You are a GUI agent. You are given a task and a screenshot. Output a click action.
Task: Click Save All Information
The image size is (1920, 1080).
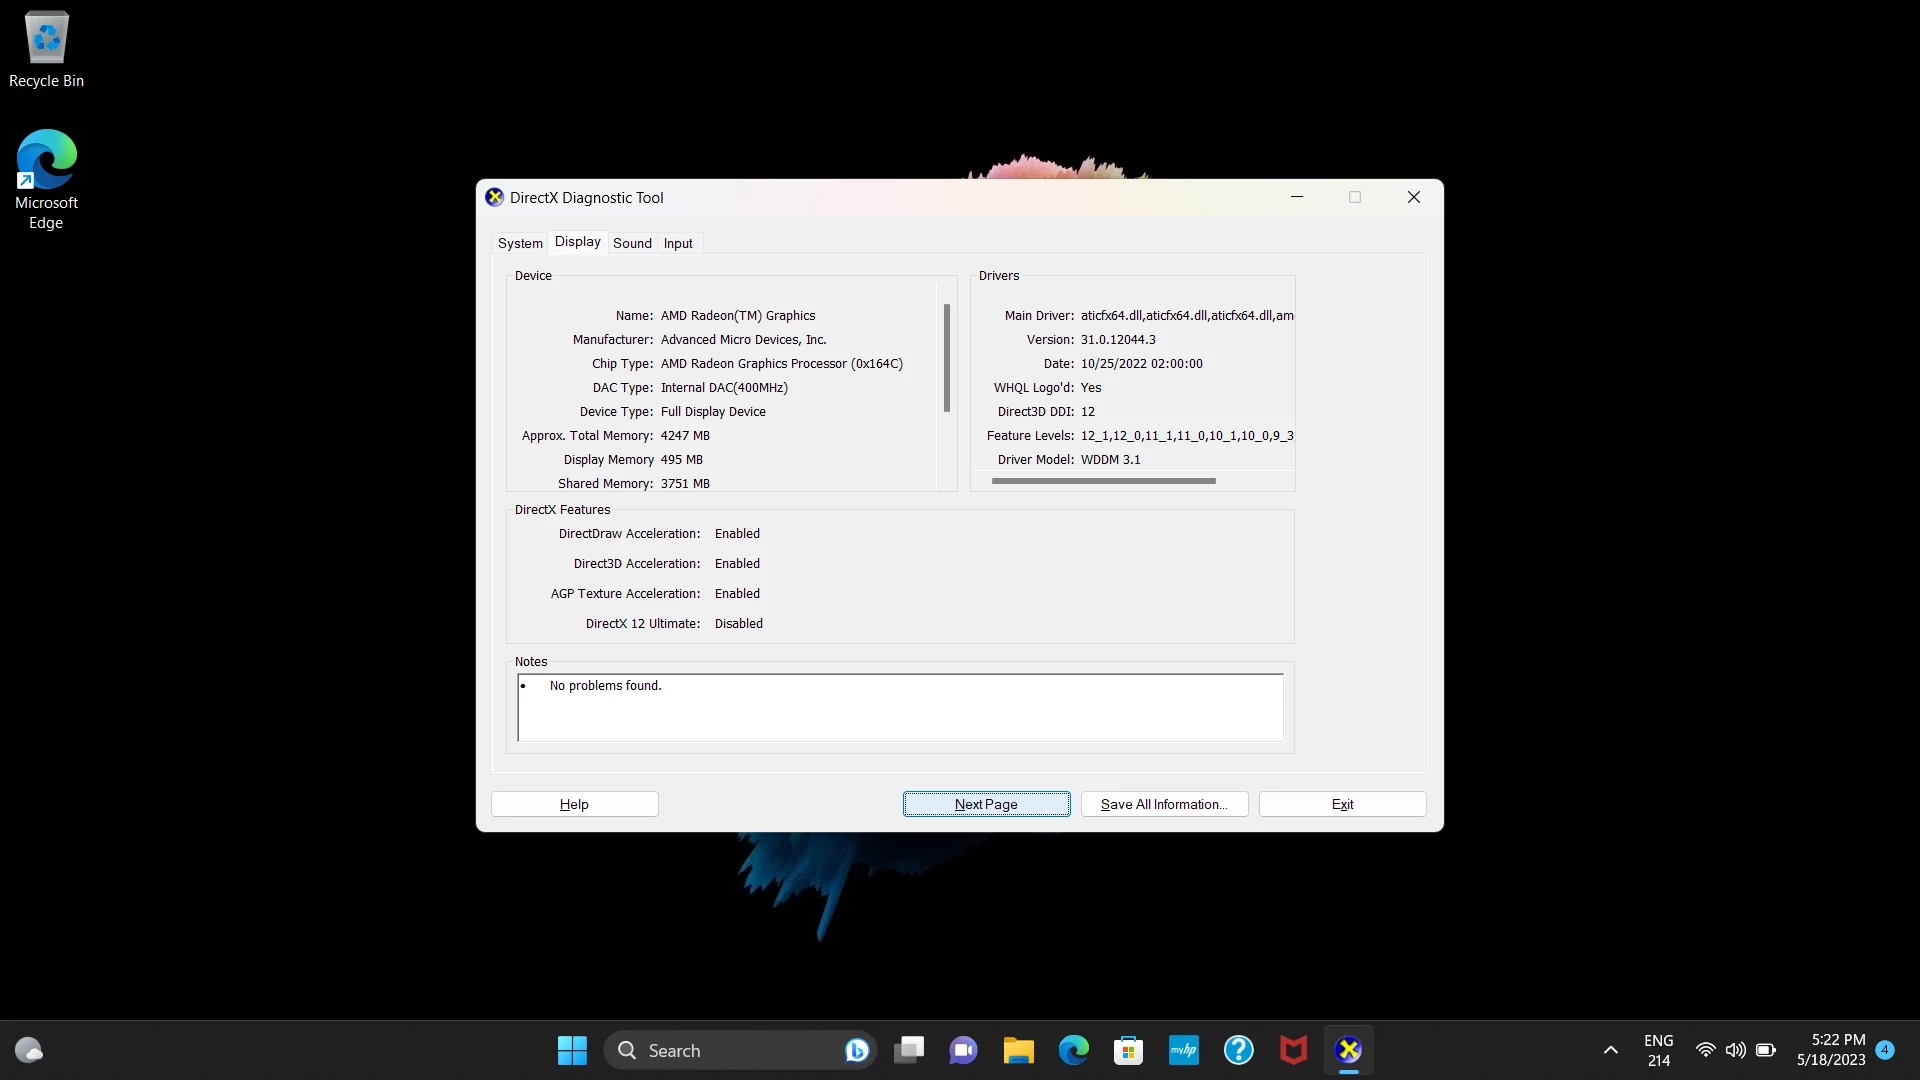coord(1164,804)
